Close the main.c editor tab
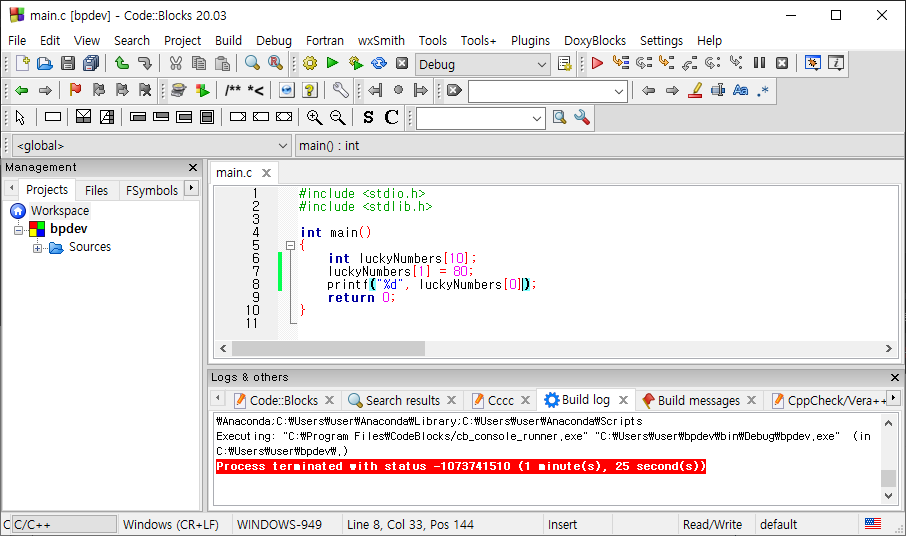Image resolution: width=906 pixels, height=536 pixels. pyautogui.click(x=266, y=173)
